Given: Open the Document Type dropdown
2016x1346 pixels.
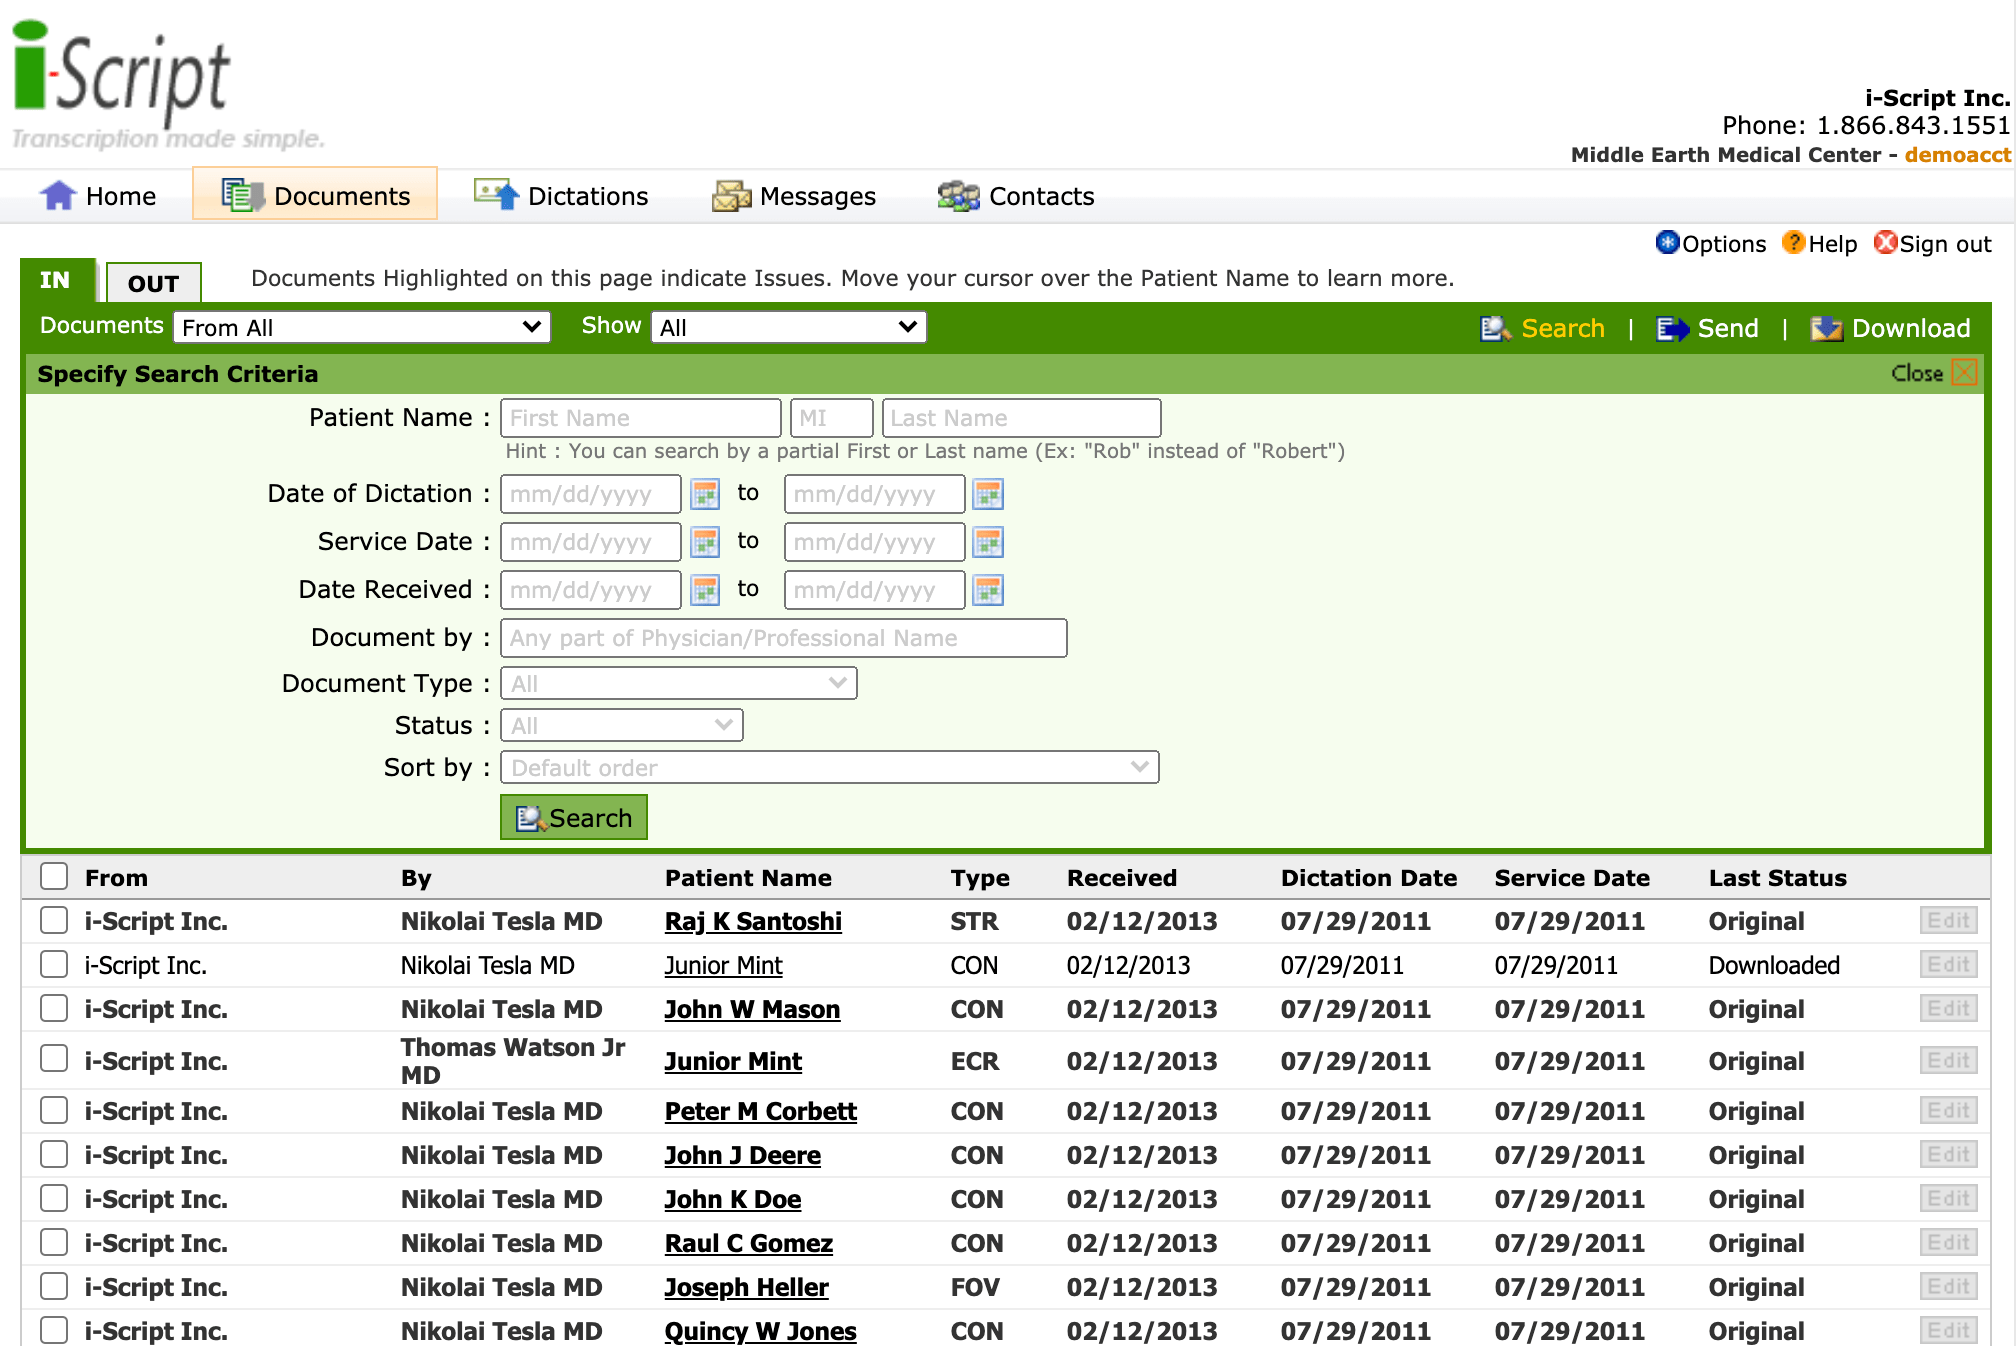Looking at the screenshot, I should pos(678,684).
